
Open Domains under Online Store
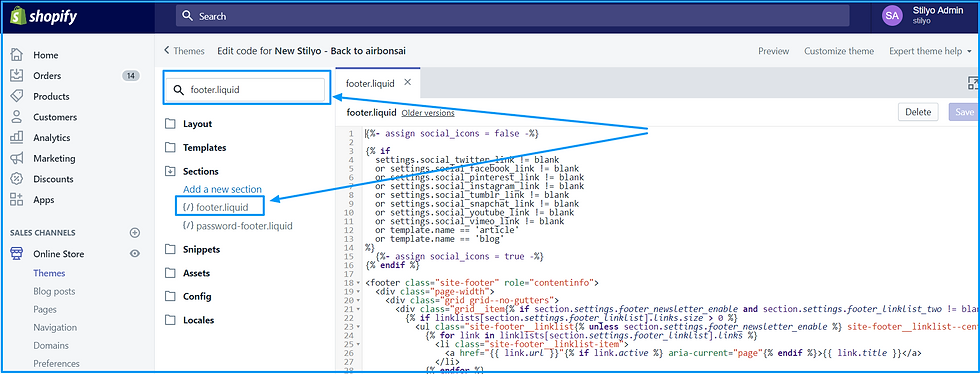pos(51,346)
